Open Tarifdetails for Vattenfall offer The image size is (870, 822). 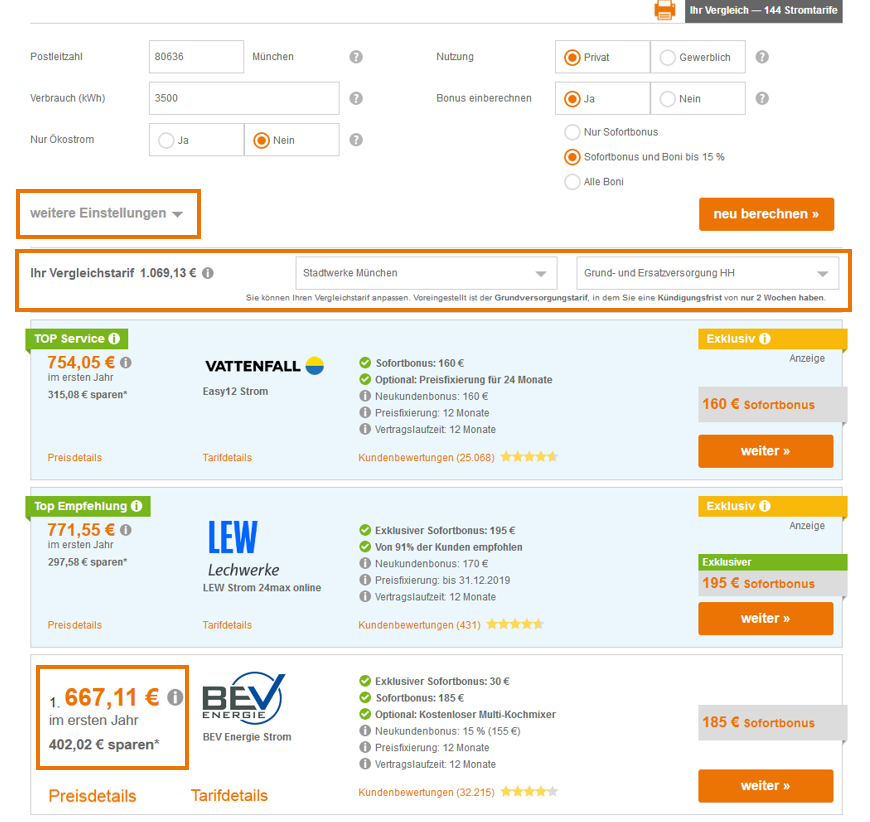click(x=227, y=458)
